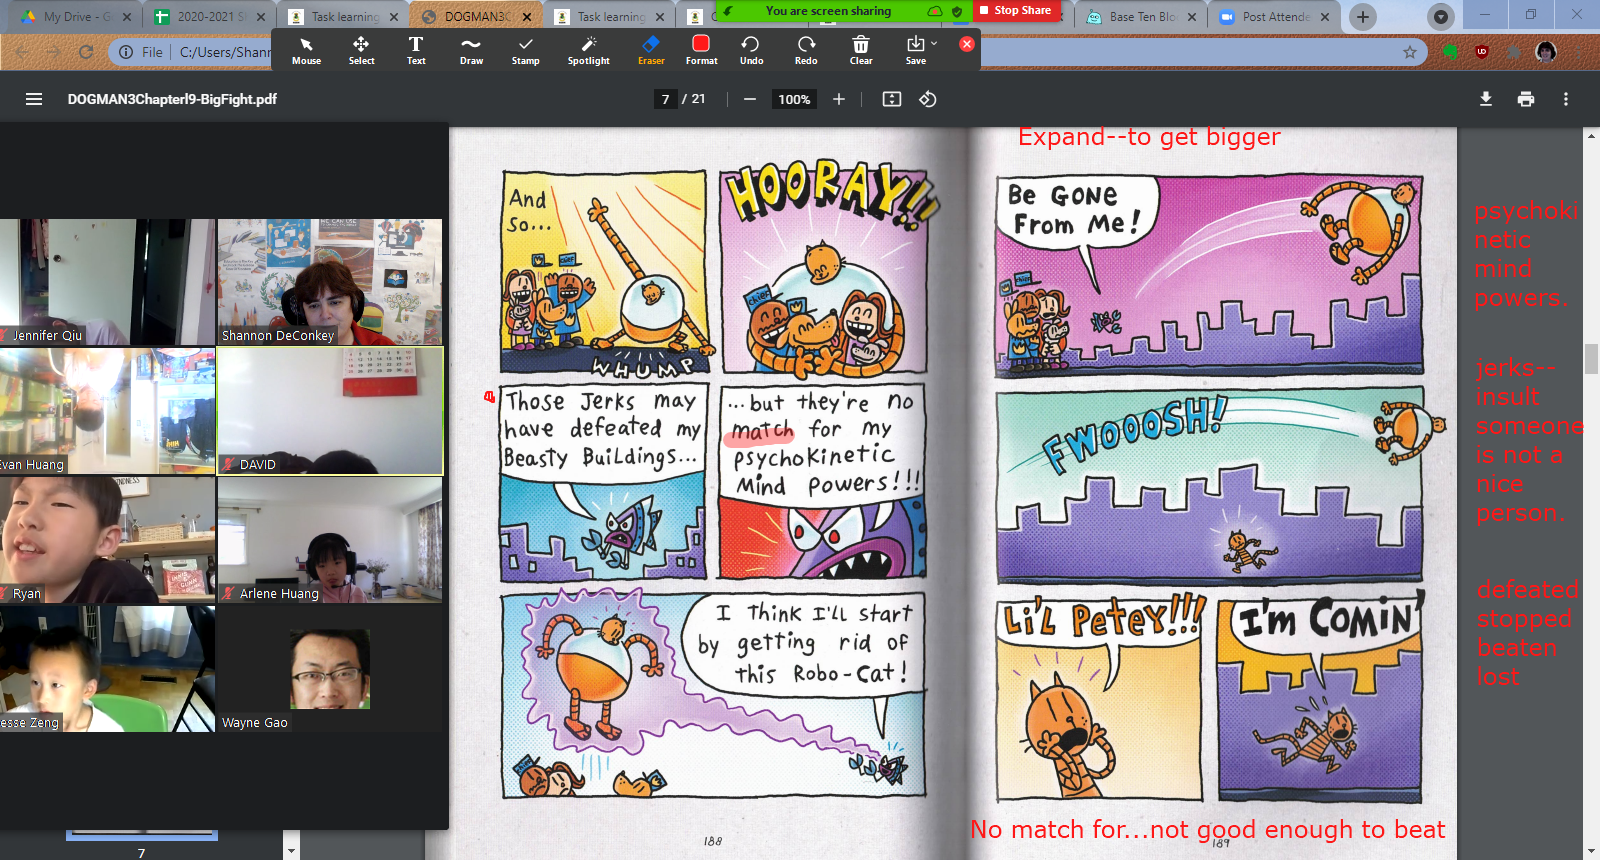Pick the Text annotation tool
This screenshot has width=1600, height=860.
point(416,50)
